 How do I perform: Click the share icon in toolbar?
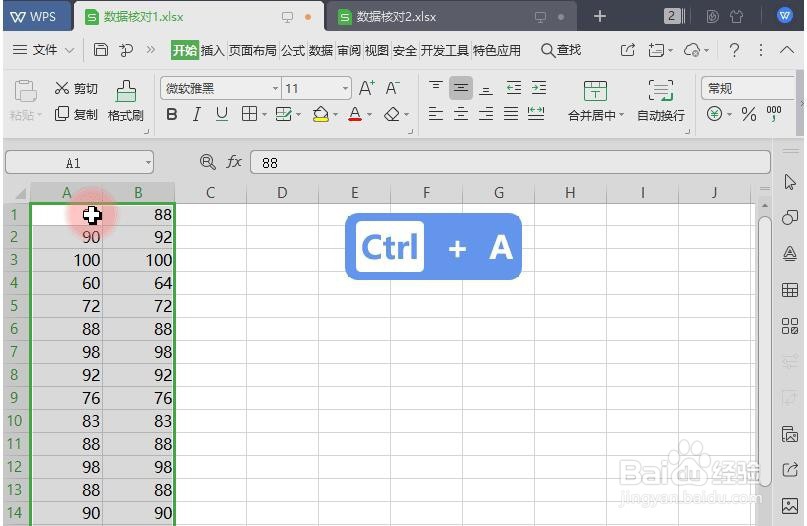(627, 50)
